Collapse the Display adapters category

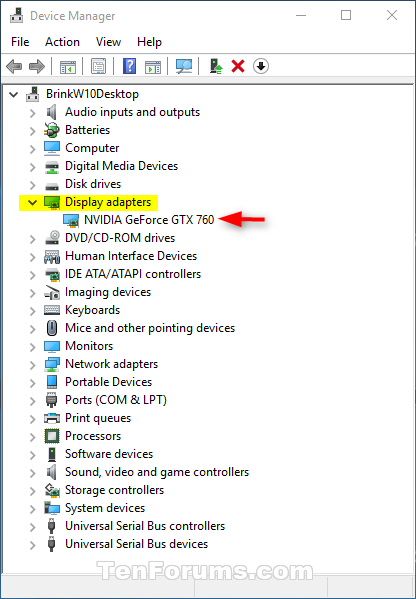(x=32, y=202)
